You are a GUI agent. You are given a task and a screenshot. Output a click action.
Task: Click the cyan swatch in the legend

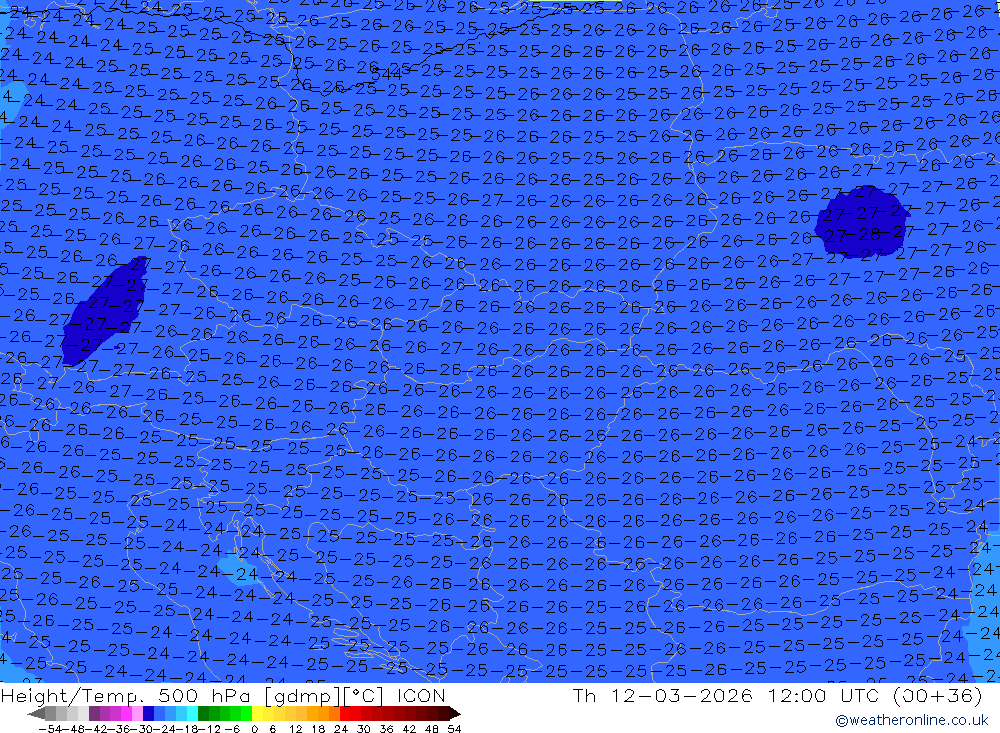(x=192, y=714)
